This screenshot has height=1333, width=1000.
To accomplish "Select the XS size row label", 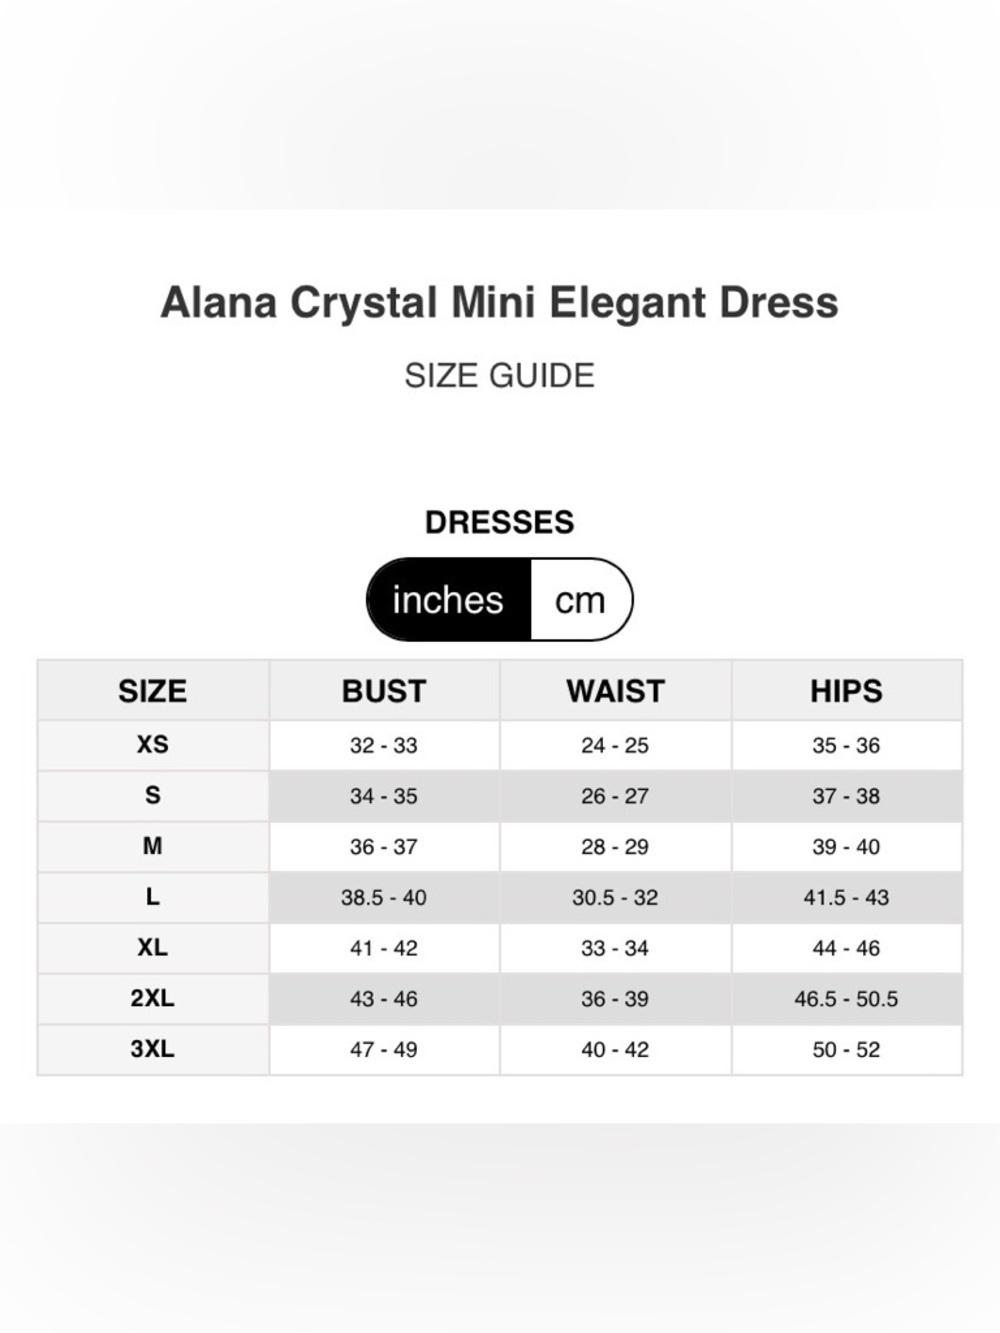I will point(153,745).
